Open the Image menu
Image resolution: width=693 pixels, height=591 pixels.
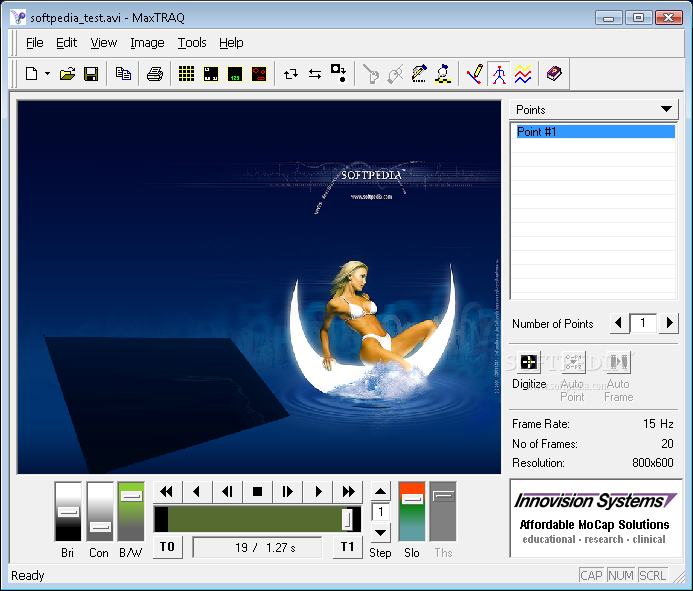[x=147, y=43]
